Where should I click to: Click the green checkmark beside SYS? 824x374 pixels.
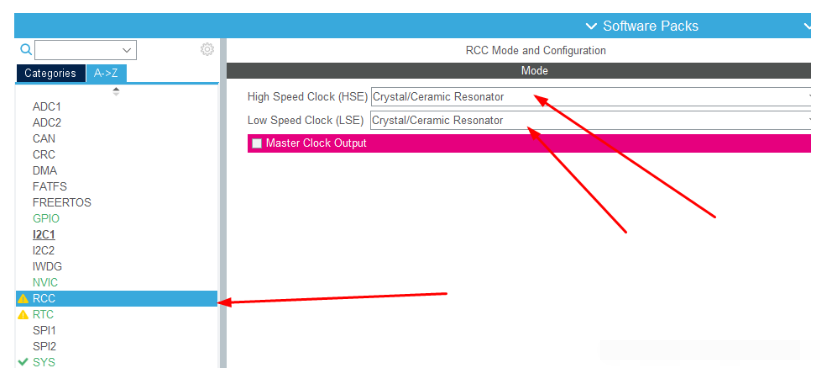tap(23, 362)
